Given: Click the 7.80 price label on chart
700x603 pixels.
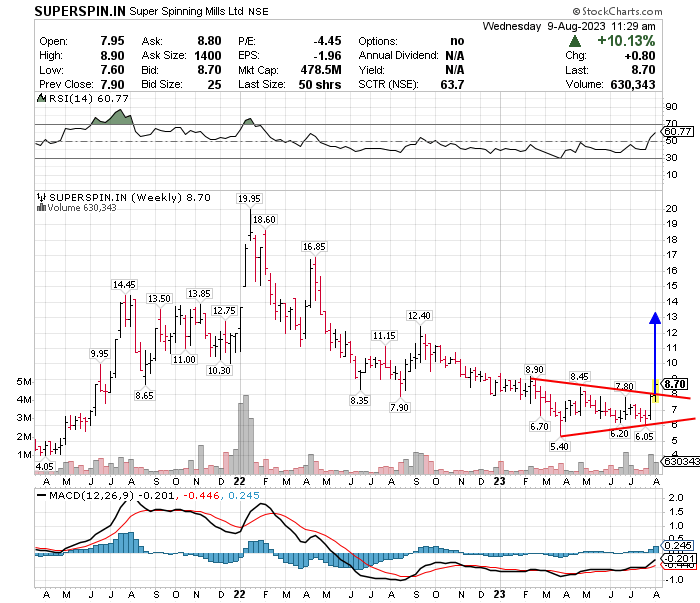Looking at the screenshot, I should coord(624,386).
